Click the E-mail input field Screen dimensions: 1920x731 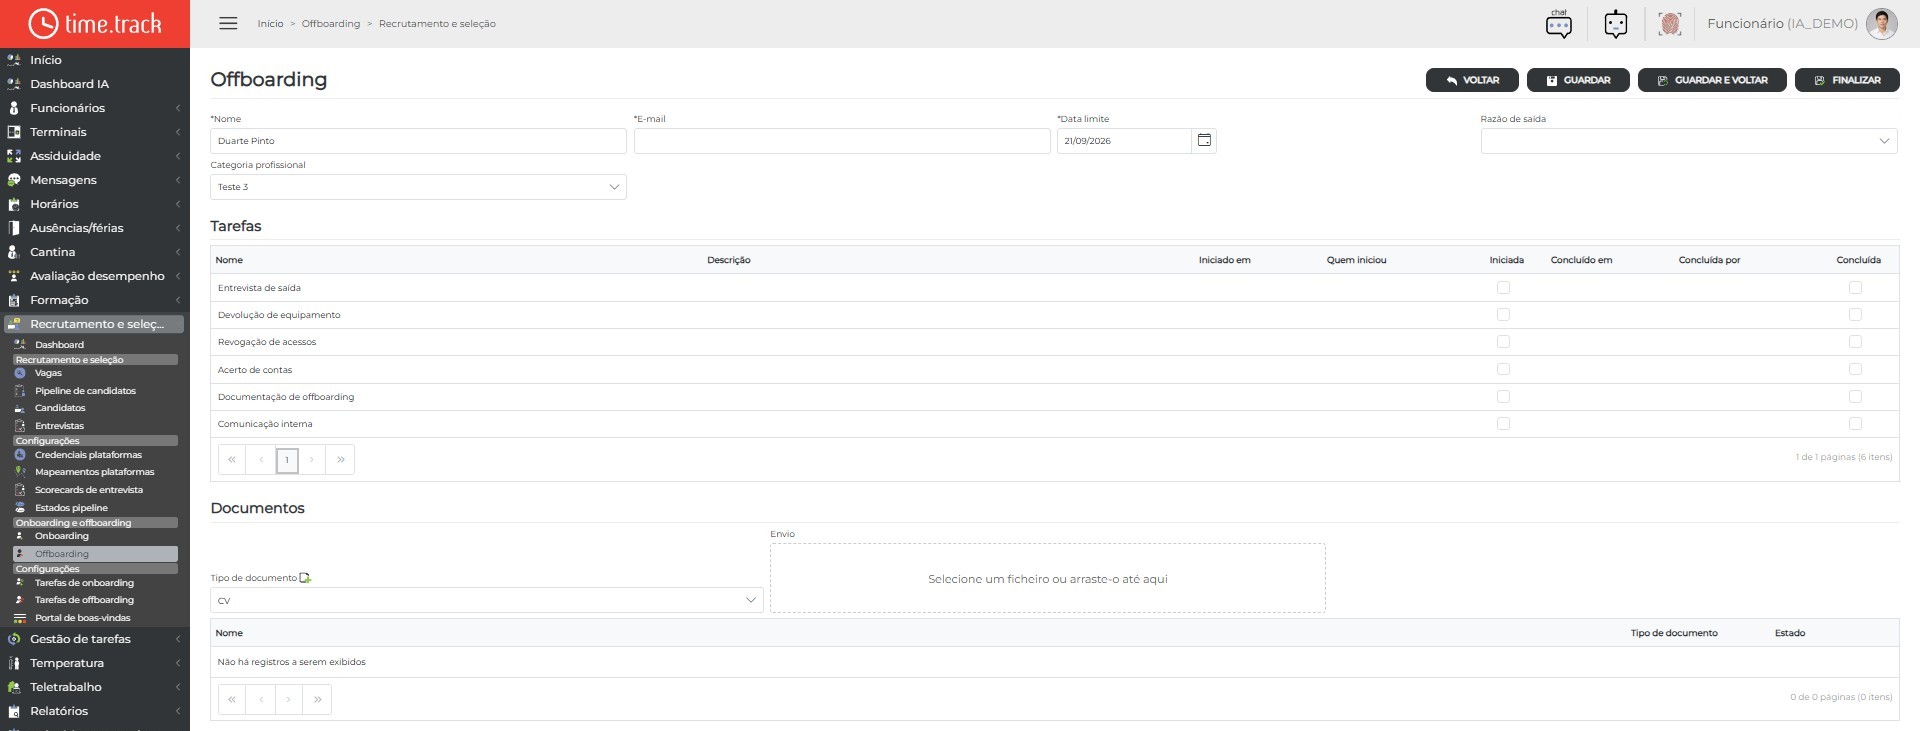click(x=842, y=141)
